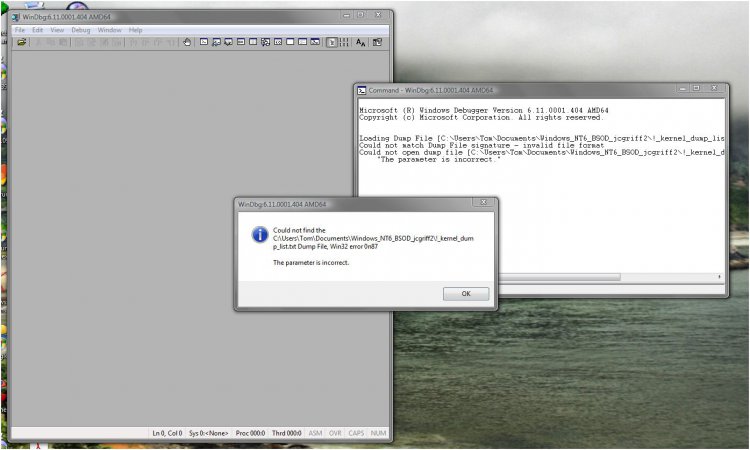Toggle Source Mode On toolbar button
Image resolution: width=750 pixels, height=450 pixels.
click(x=331, y=43)
